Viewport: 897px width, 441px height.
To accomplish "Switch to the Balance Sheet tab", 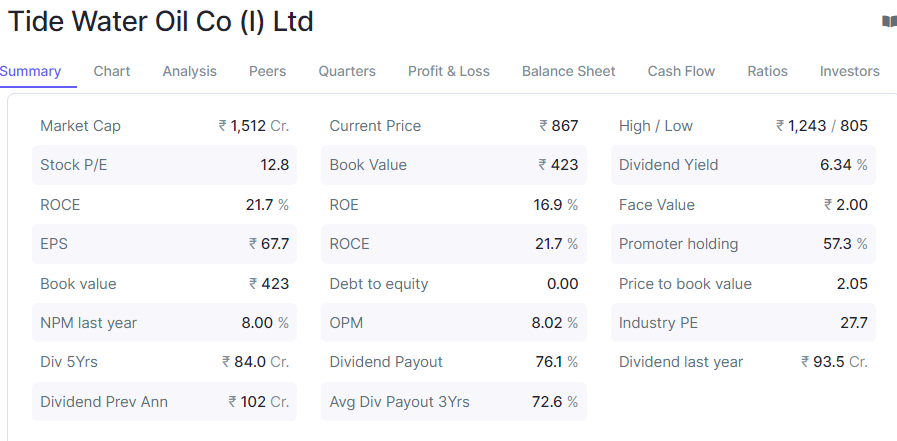I will pos(568,71).
